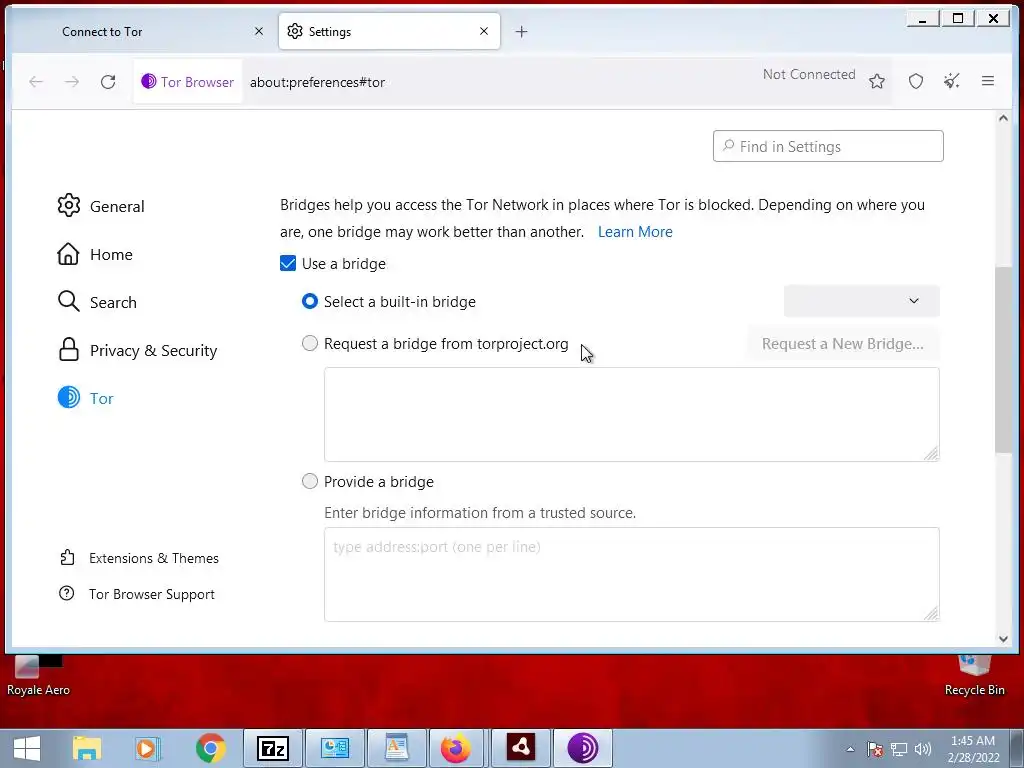Uncheck the Use a bridge checkbox
The width and height of the screenshot is (1024, 768).
[x=288, y=263]
